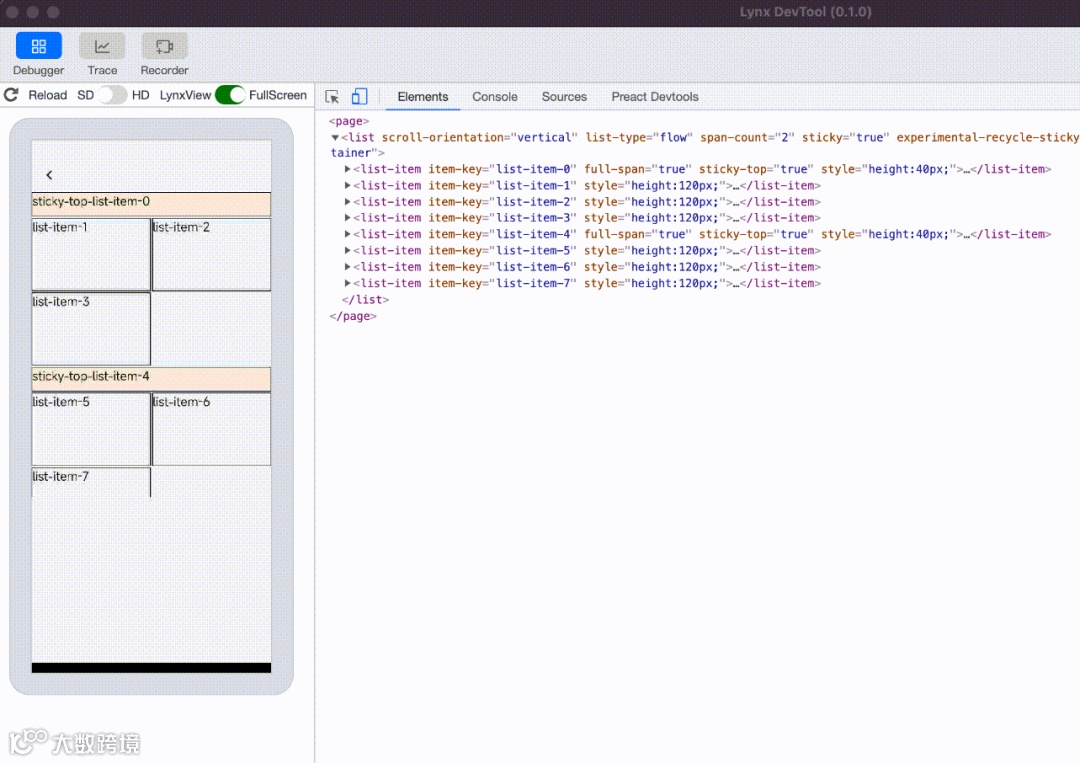The image size is (1080, 763).
Task: Open the Recorder tool icon
Action: click(x=164, y=47)
